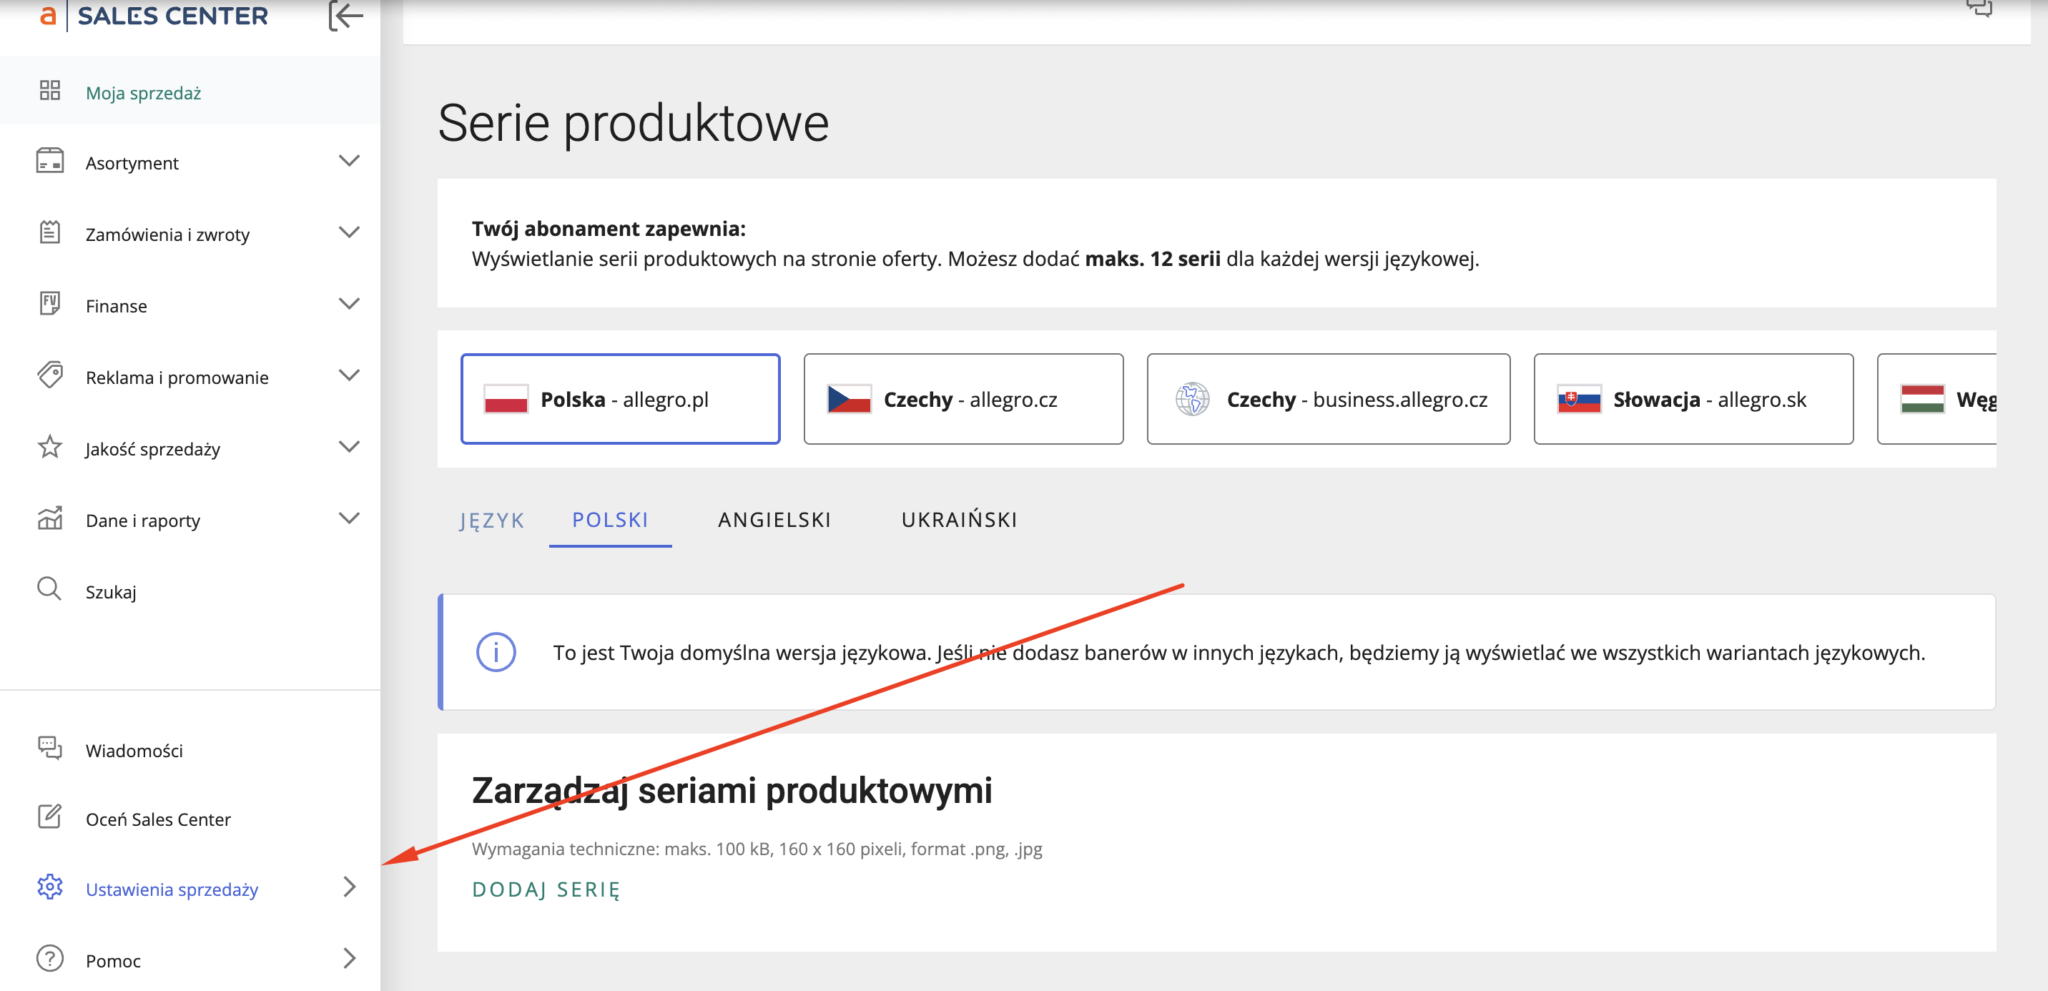Click the Finanse invoice icon
This screenshot has width=2048, height=991.
coord(50,304)
